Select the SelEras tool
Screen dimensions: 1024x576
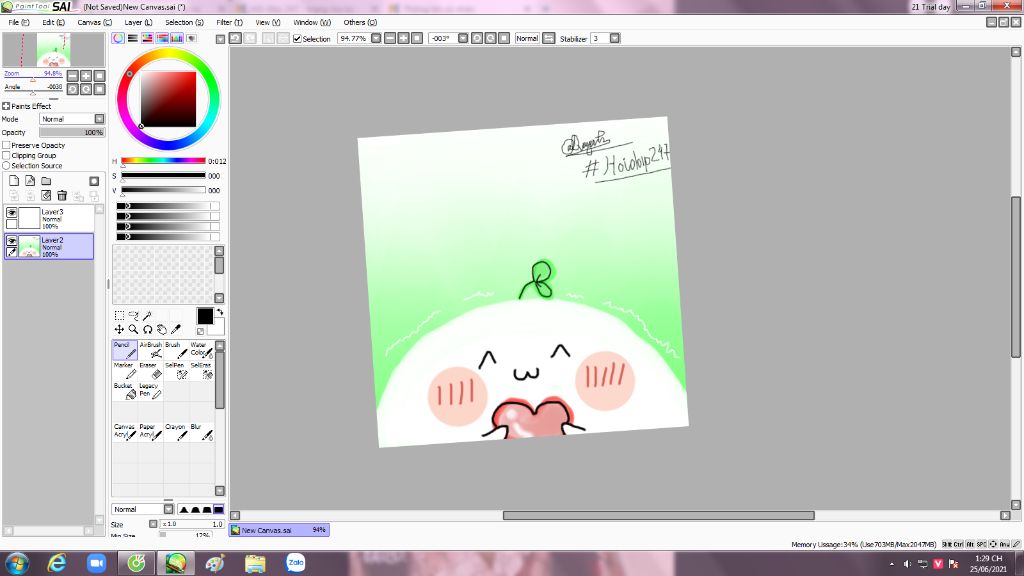click(201, 370)
